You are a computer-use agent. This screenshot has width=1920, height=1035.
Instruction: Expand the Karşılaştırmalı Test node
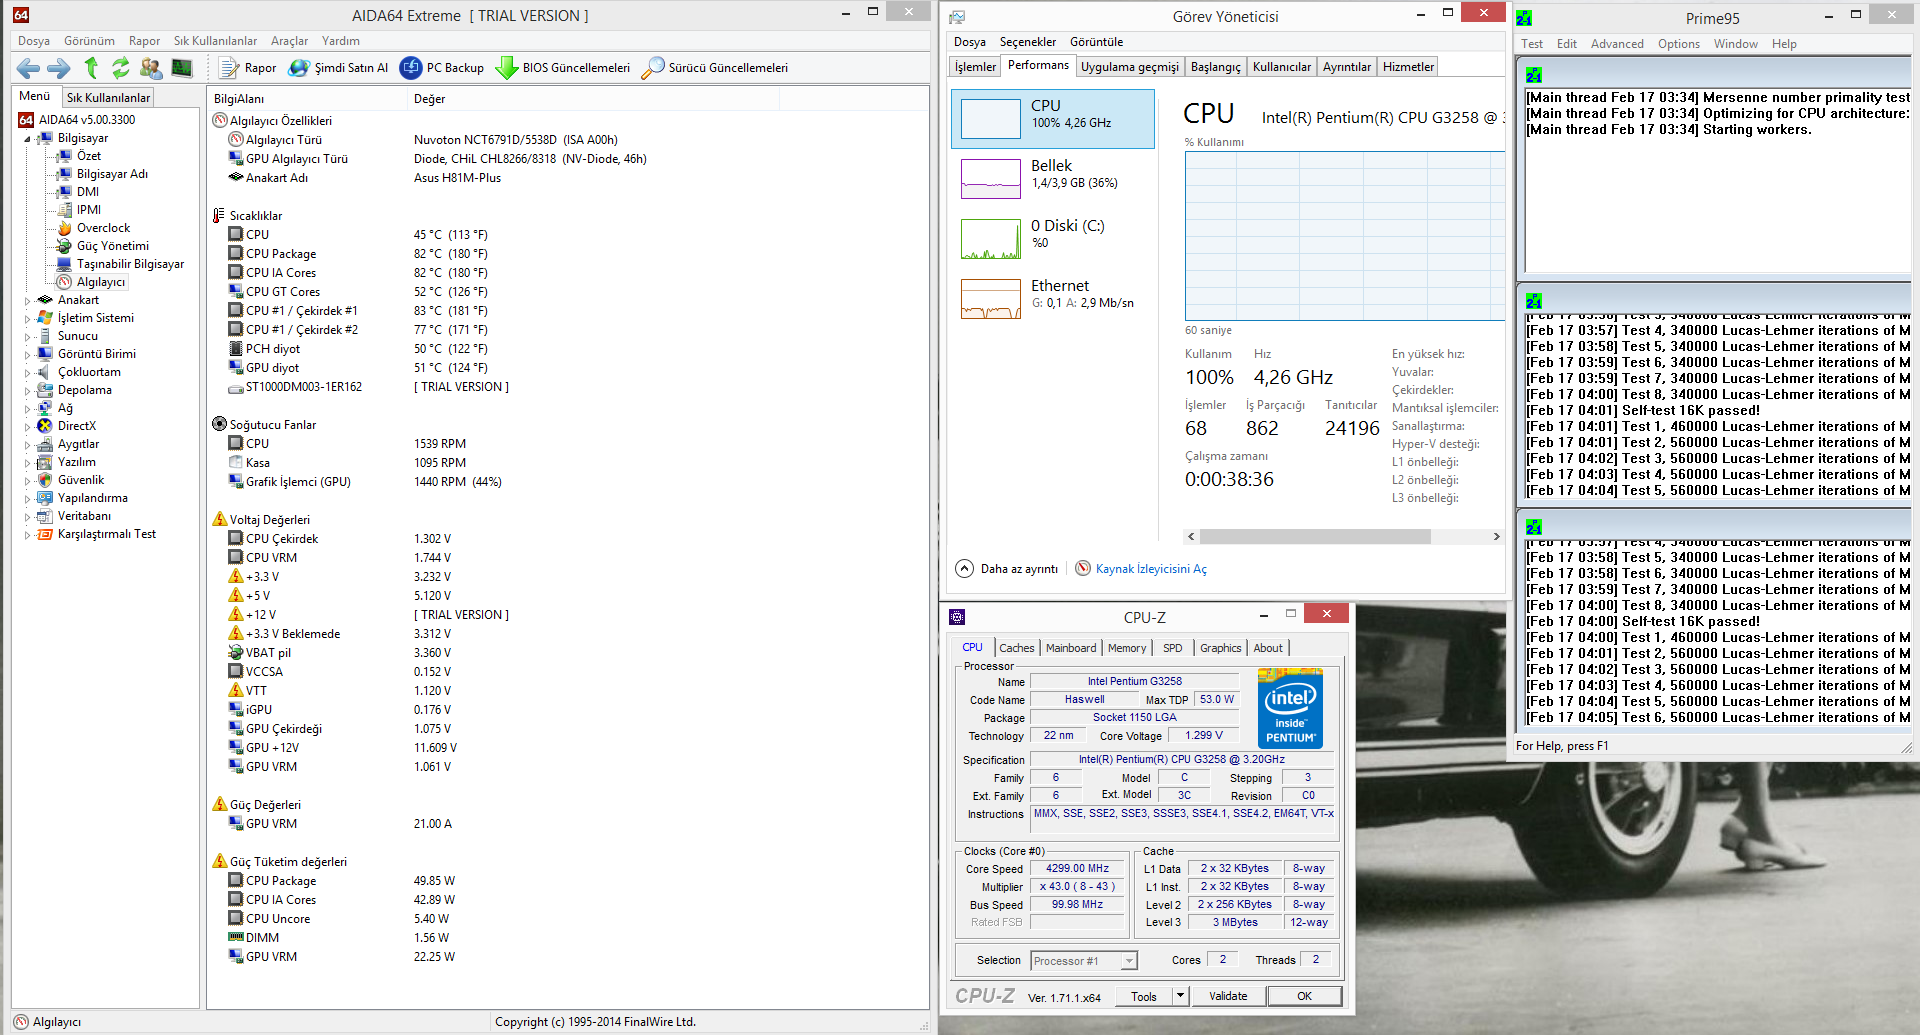click(x=27, y=534)
